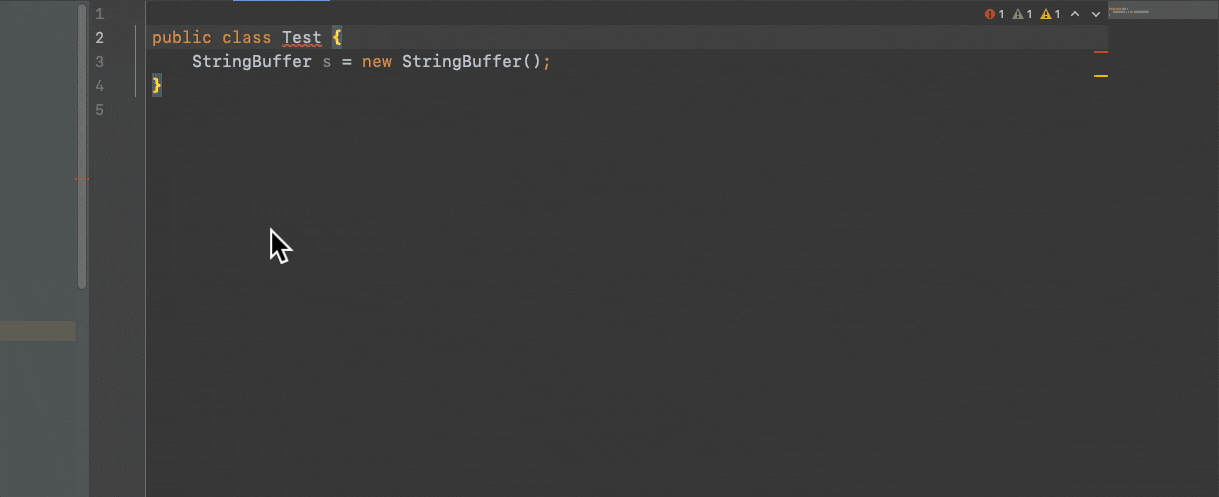Place cursor on the public keyword

(181, 38)
